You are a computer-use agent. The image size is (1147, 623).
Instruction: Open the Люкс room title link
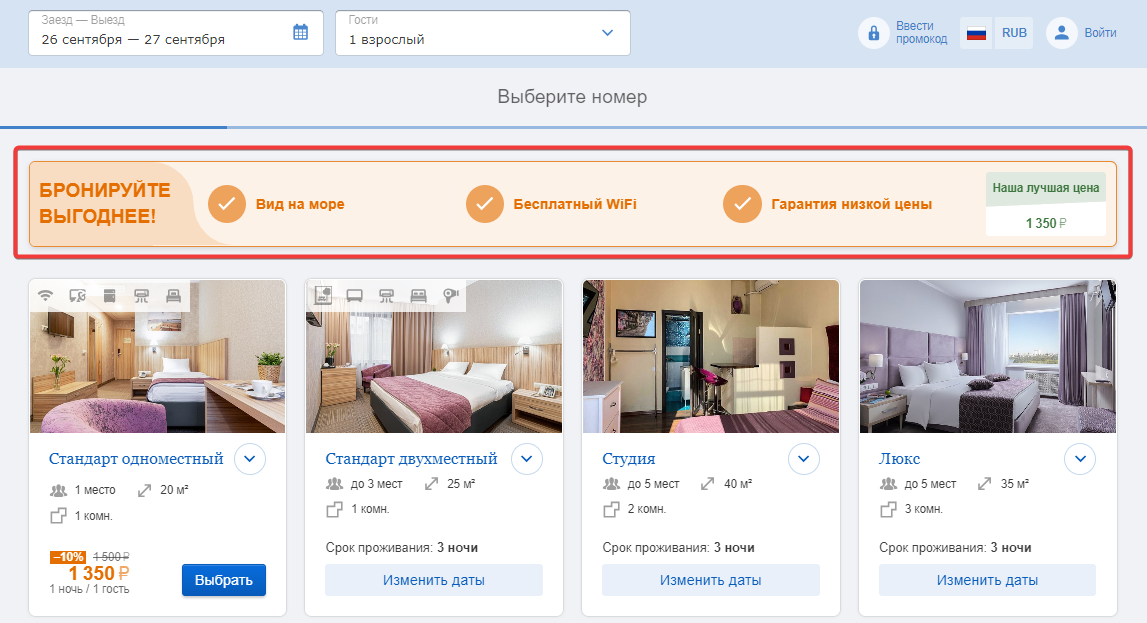click(x=899, y=459)
